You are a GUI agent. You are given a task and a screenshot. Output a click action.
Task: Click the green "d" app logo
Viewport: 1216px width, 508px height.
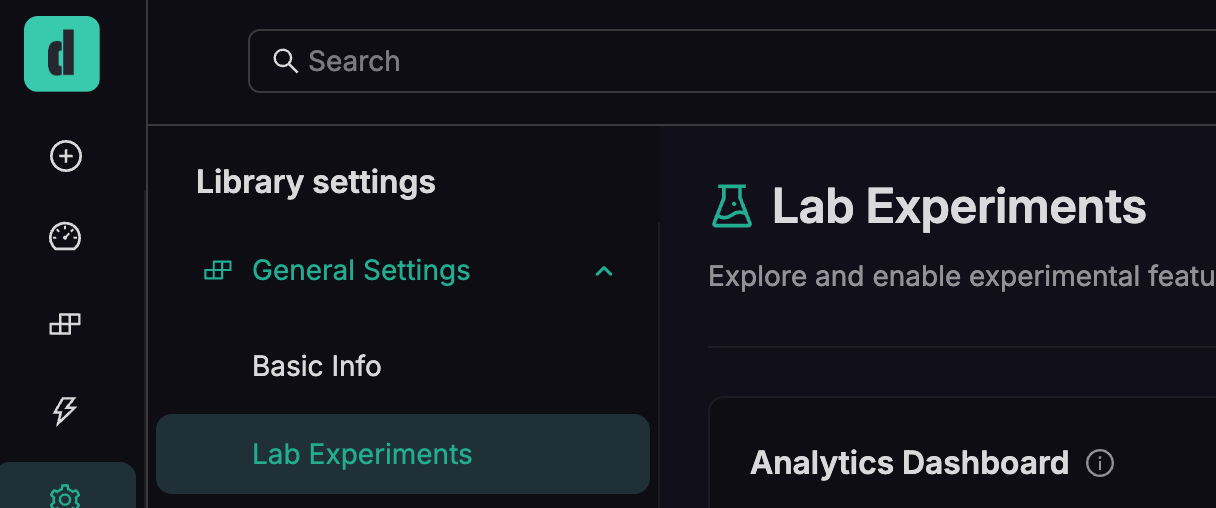62,54
